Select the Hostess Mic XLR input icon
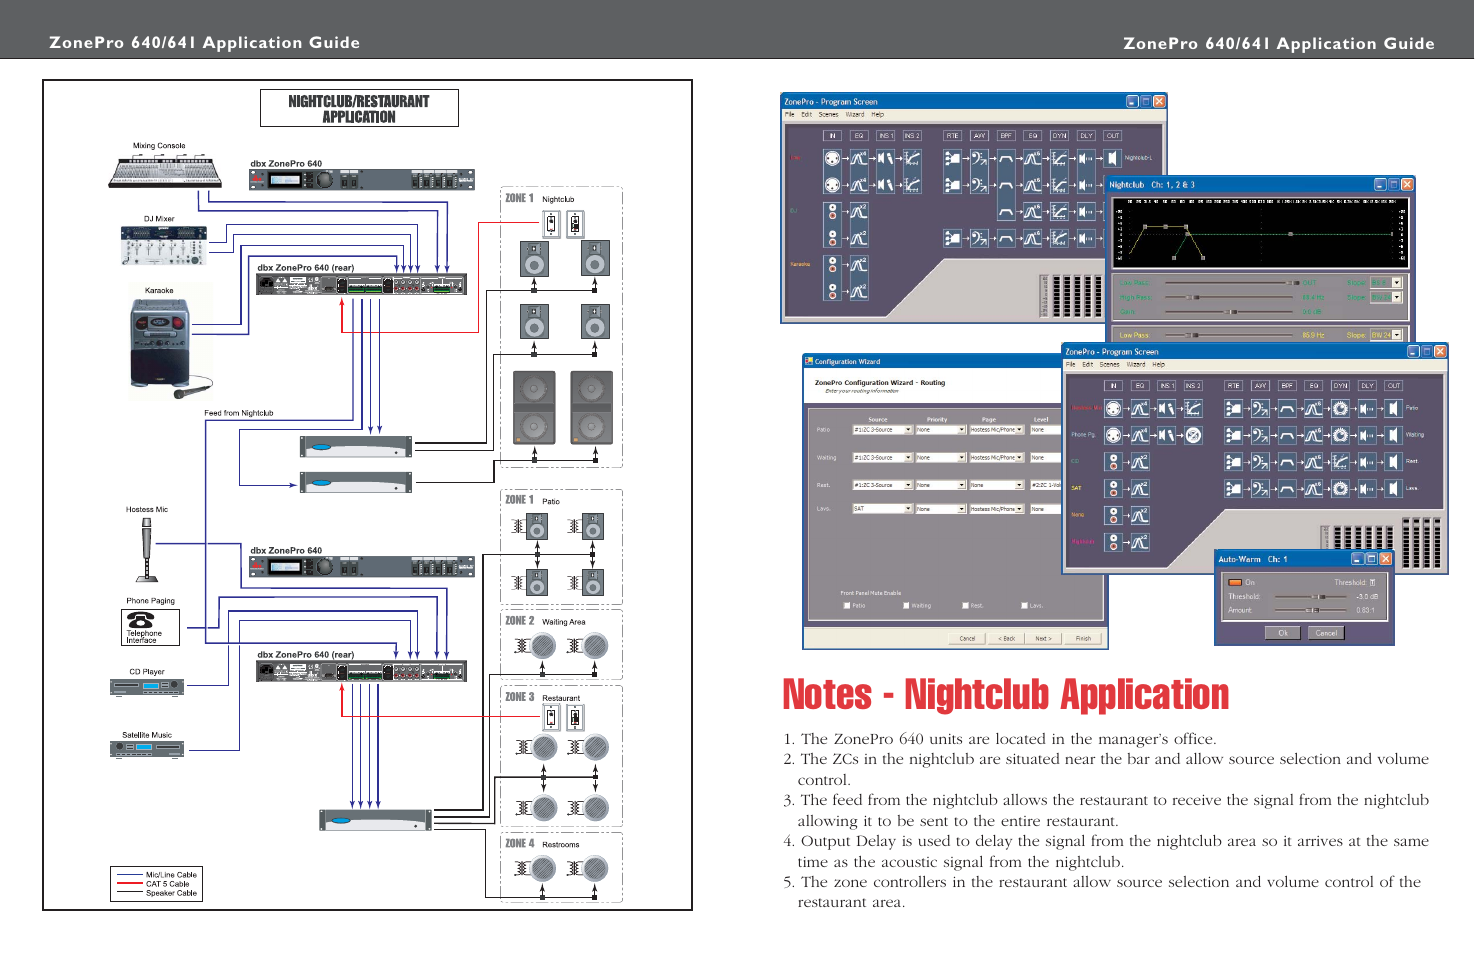 click(1113, 408)
